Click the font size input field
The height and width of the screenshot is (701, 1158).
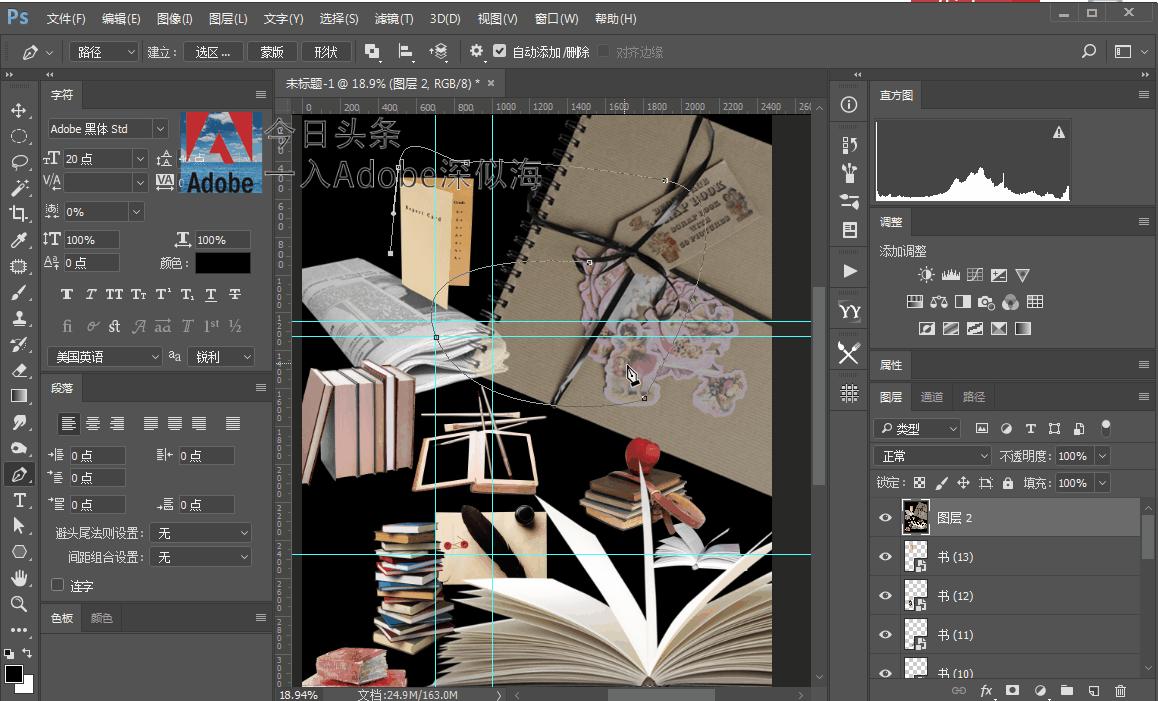pyautogui.click(x=97, y=159)
